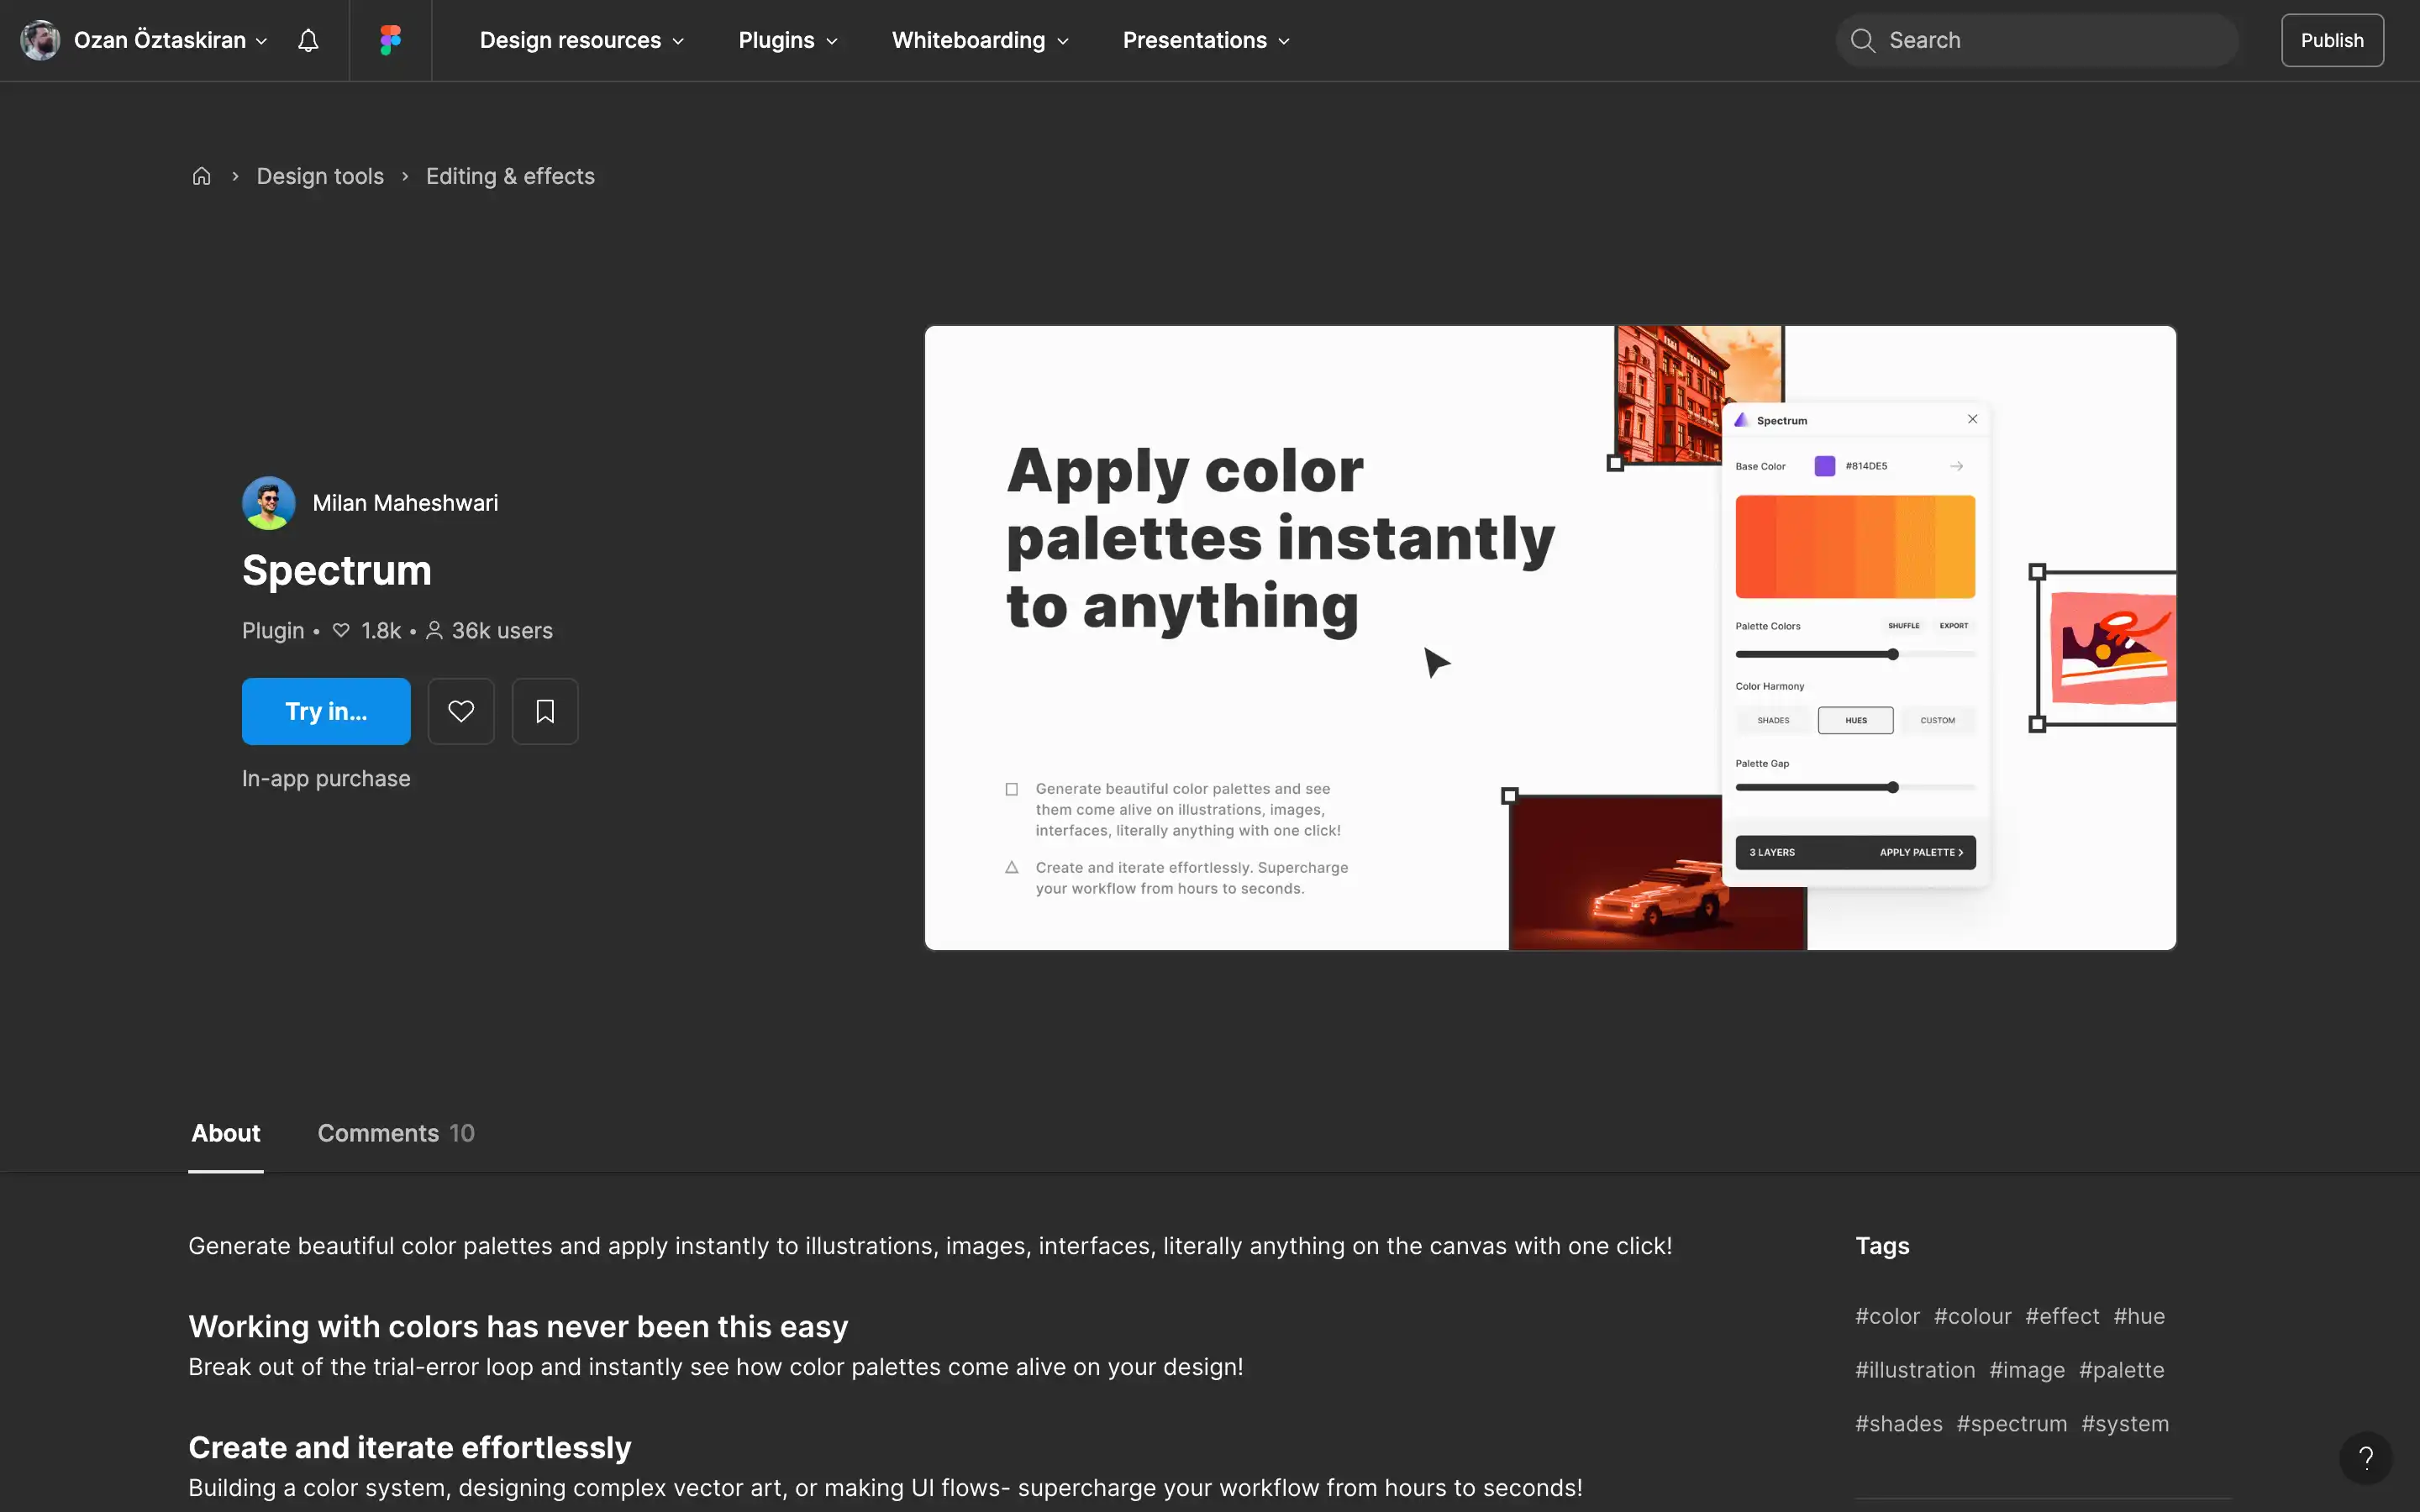Open the Design resources dropdown
This screenshot has height=1512, width=2420.
(x=582, y=40)
